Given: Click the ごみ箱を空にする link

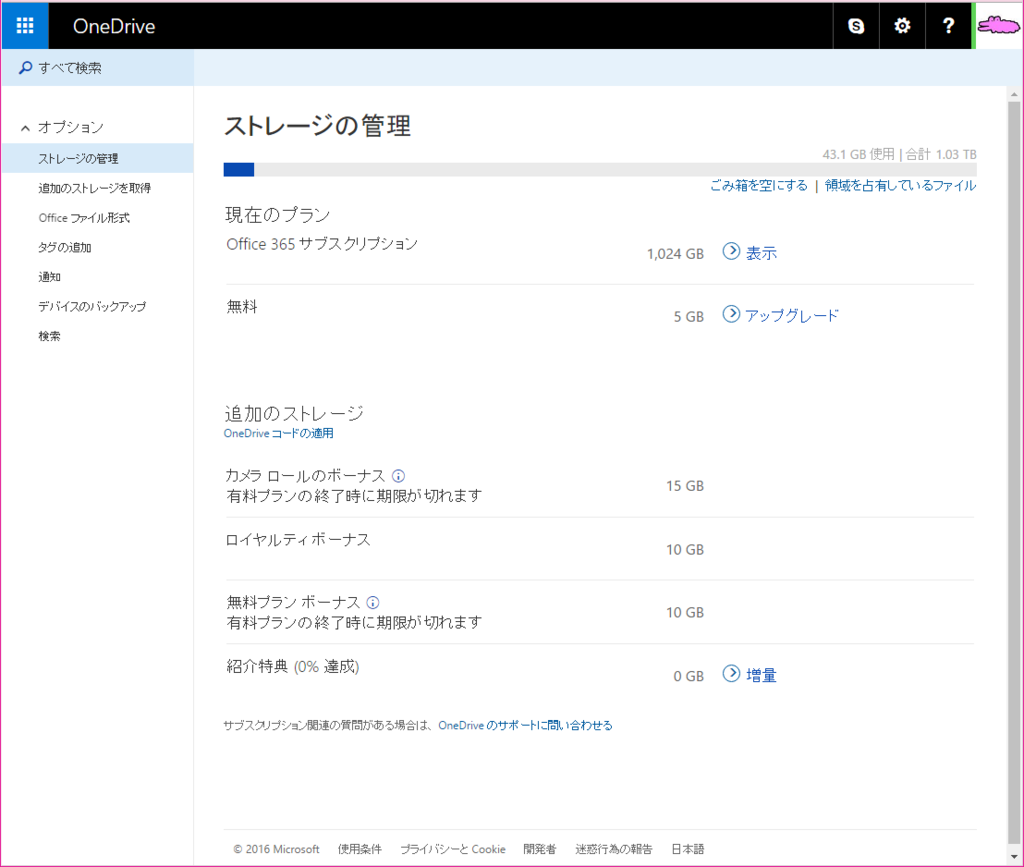Looking at the screenshot, I should (759, 185).
